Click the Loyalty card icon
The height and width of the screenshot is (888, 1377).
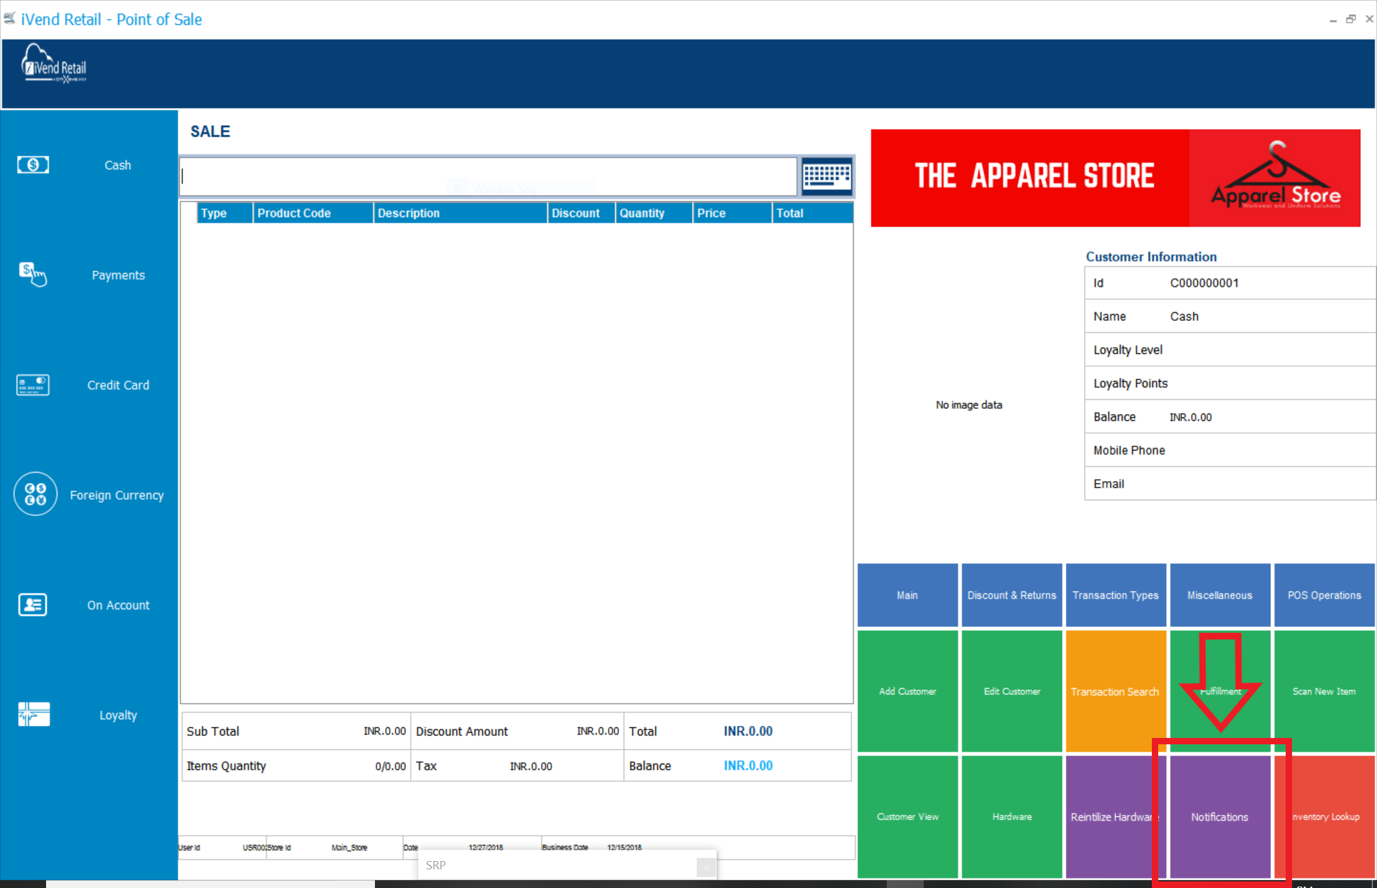33,714
